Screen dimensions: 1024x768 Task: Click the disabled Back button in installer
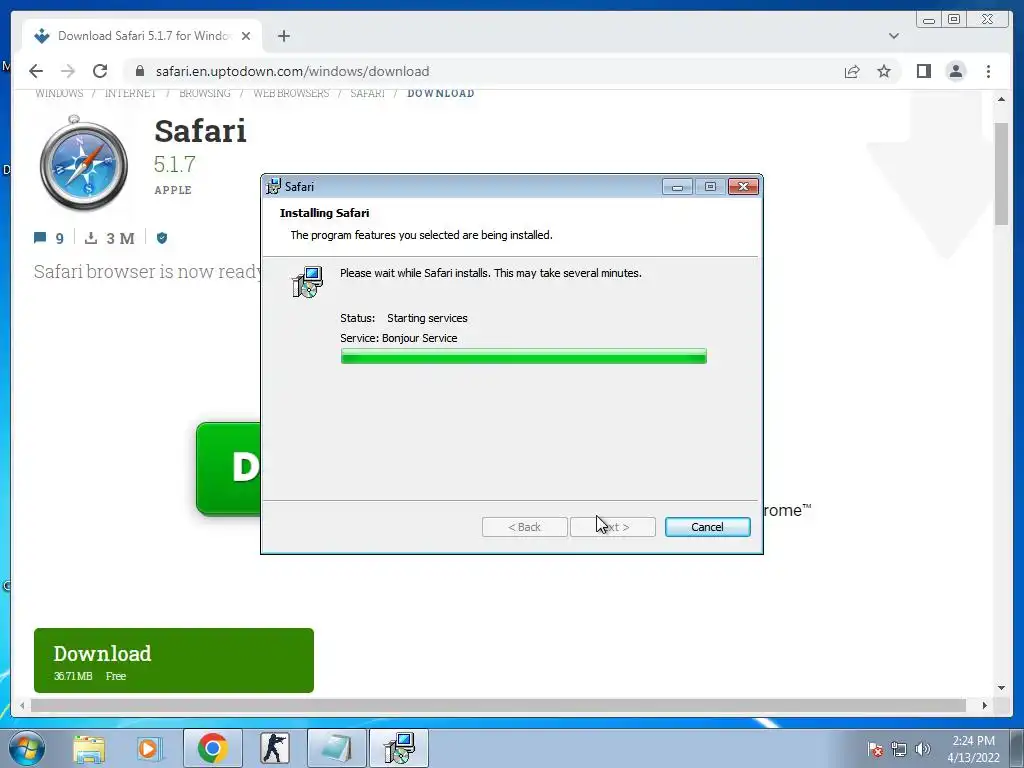[x=524, y=527]
